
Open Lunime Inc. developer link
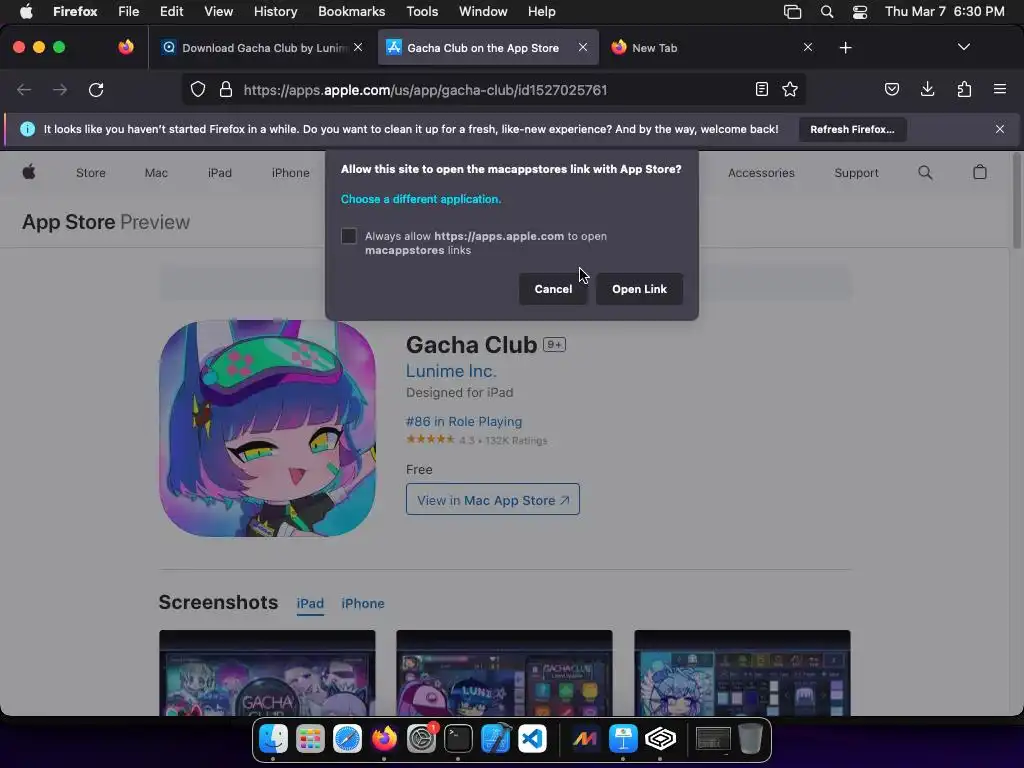451,371
